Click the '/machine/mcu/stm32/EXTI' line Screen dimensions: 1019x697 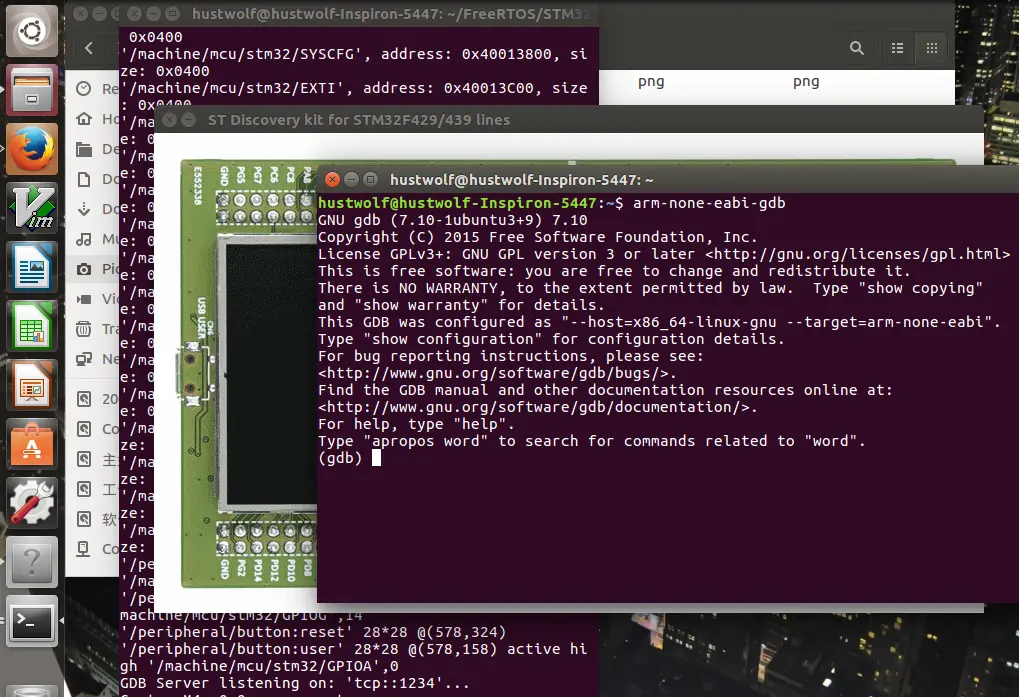coord(354,88)
